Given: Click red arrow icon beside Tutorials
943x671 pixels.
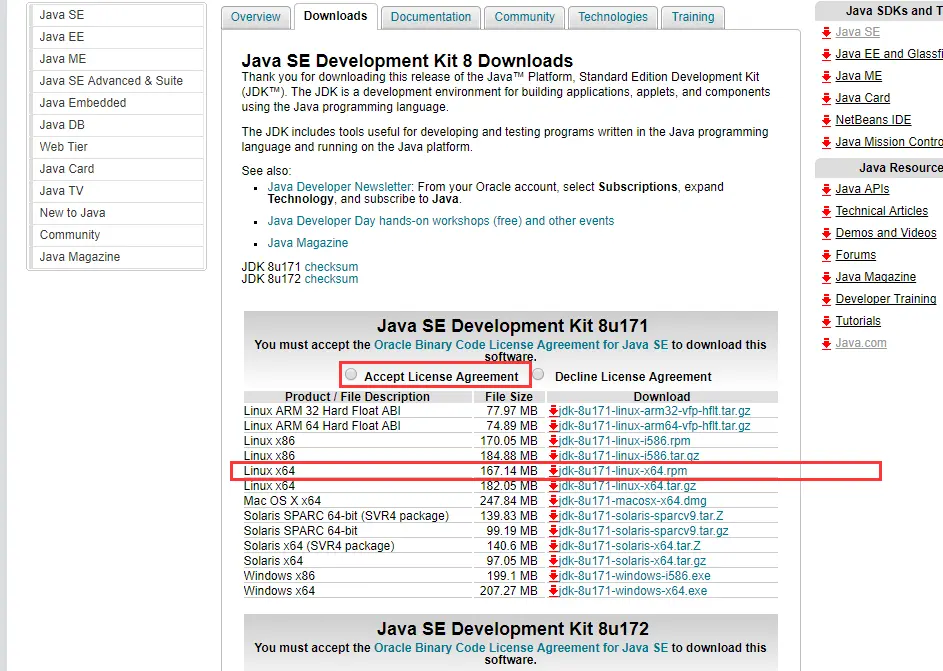Looking at the screenshot, I should (826, 322).
